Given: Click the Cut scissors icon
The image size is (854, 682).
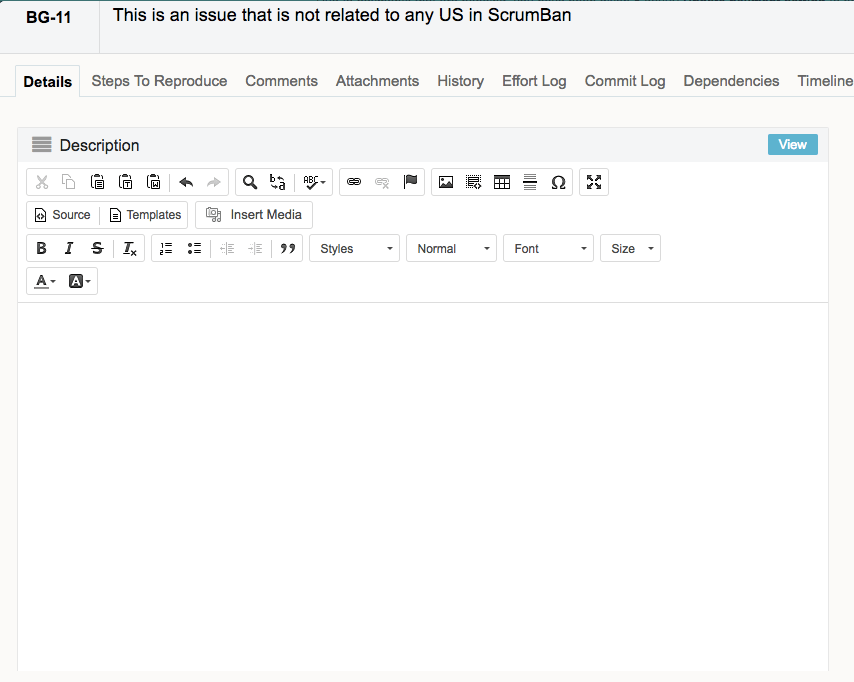Looking at the screenshot, I should pos(42,182).
